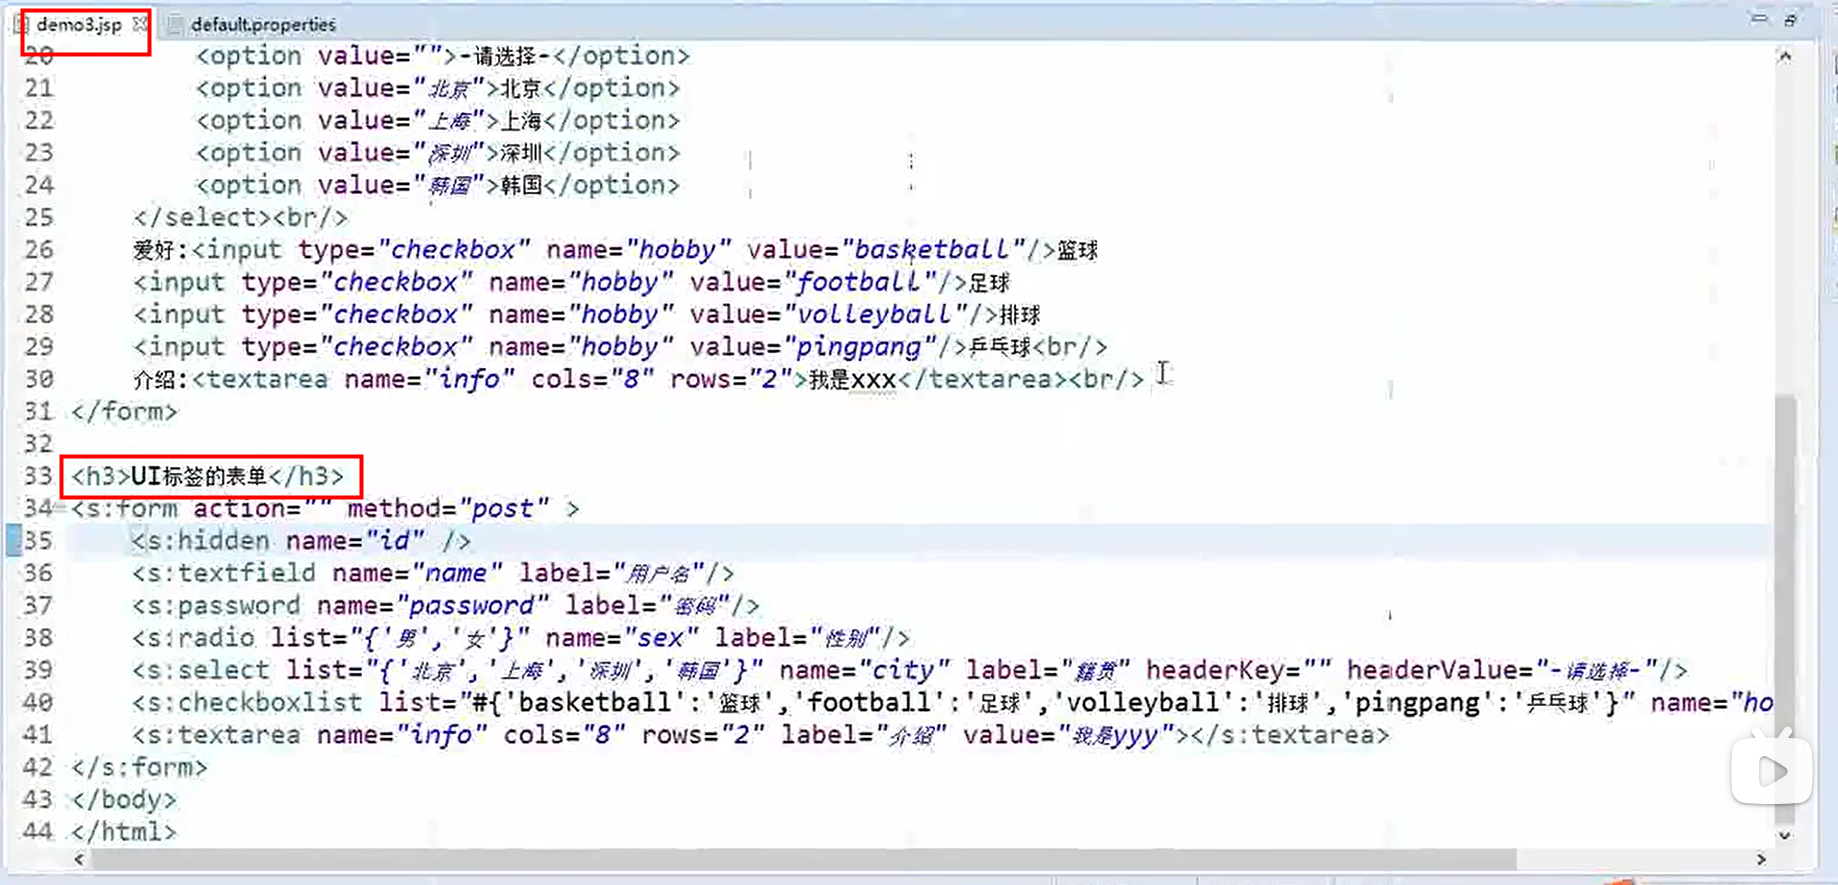Click the vertical scrollbar down arrow
The height and width of the screenshot is (885, 1838).
click(1785, 835)
